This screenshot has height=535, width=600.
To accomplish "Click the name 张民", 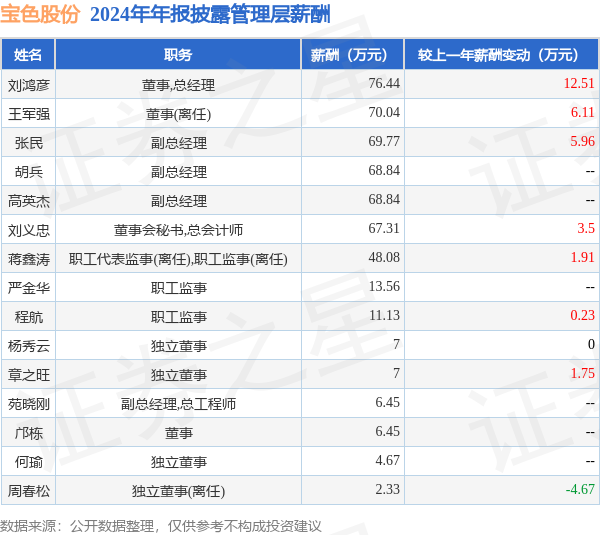I will click(29, 143).
